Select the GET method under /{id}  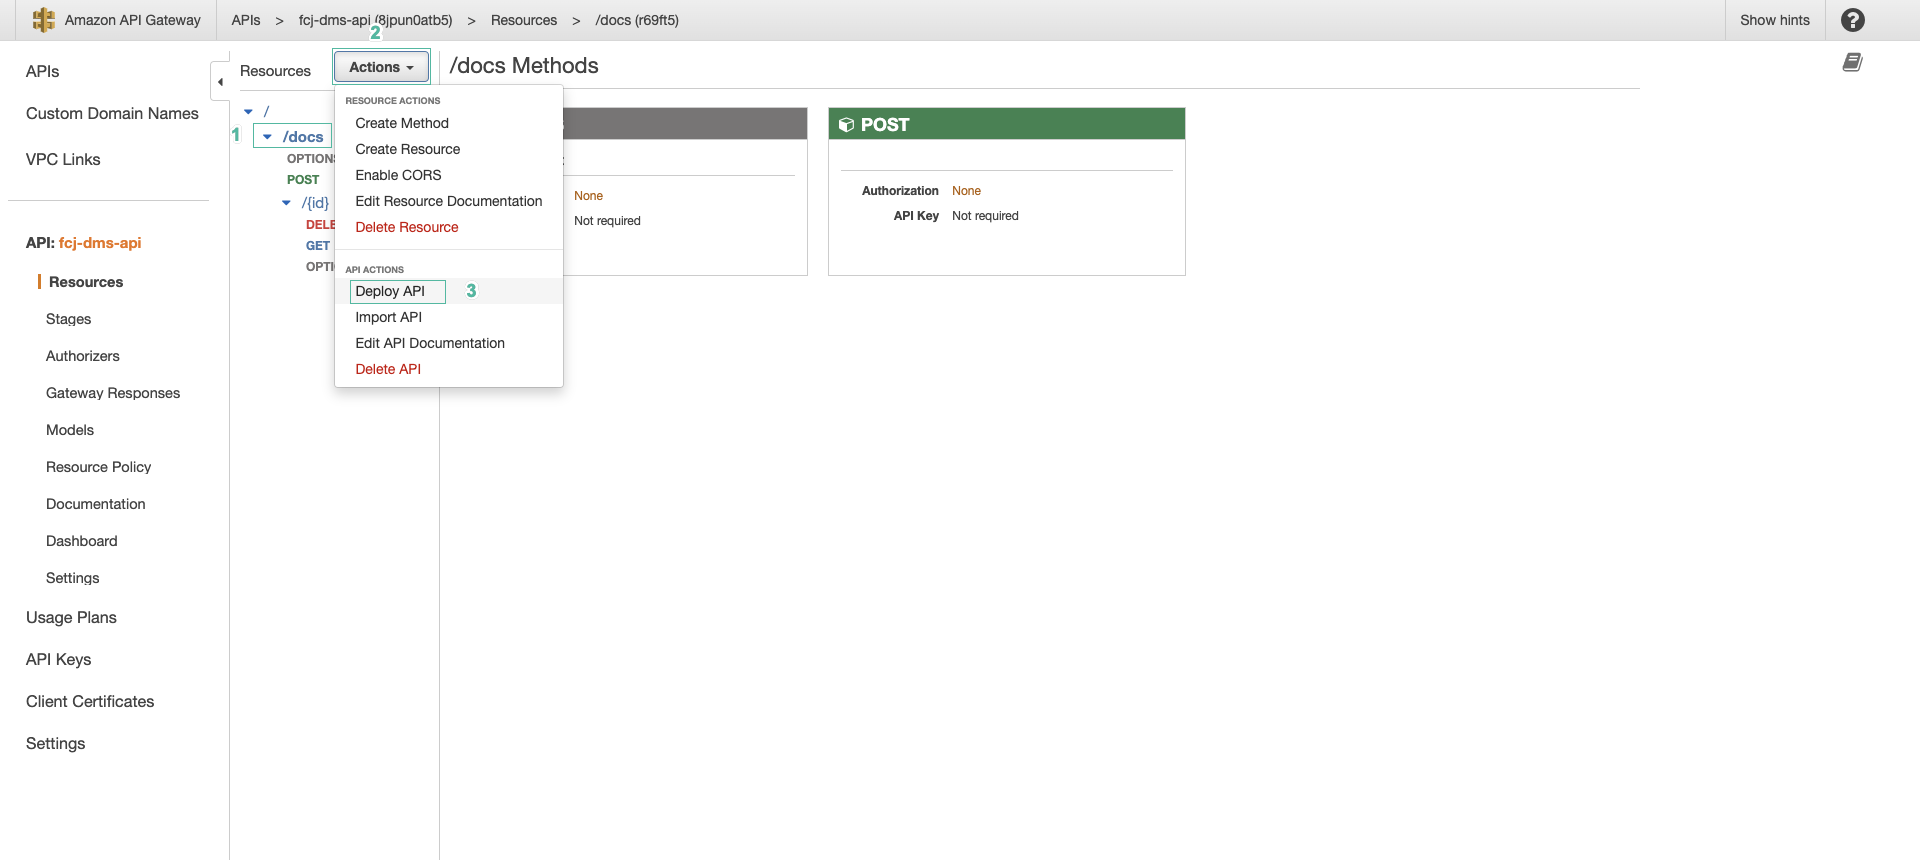tap(318, 246)
